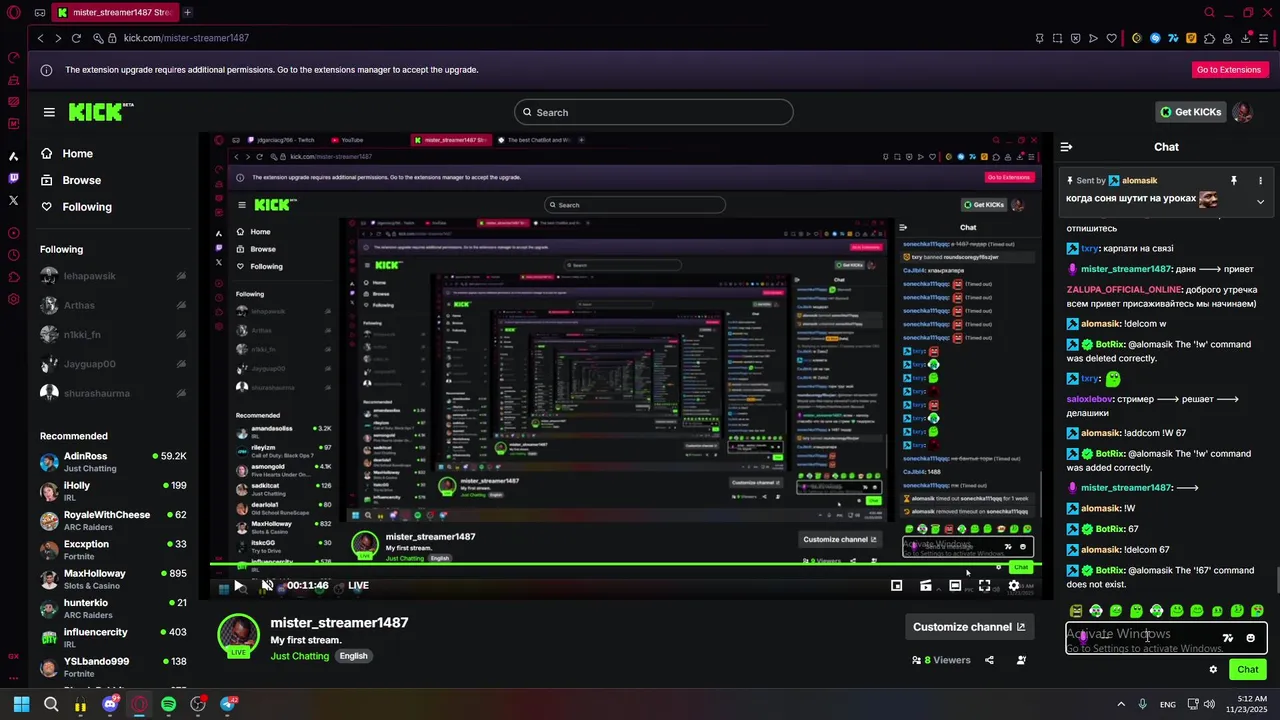Open the emoji picker in chat input
1280x720 pixels.
click(x=1251, y=638)
